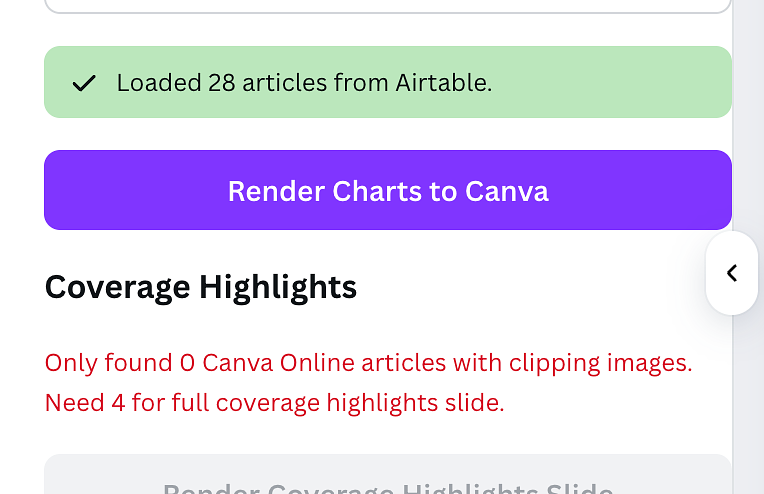Click the red error line about clipping images
This screenshot has width=764, height=494.
(369, 362)
